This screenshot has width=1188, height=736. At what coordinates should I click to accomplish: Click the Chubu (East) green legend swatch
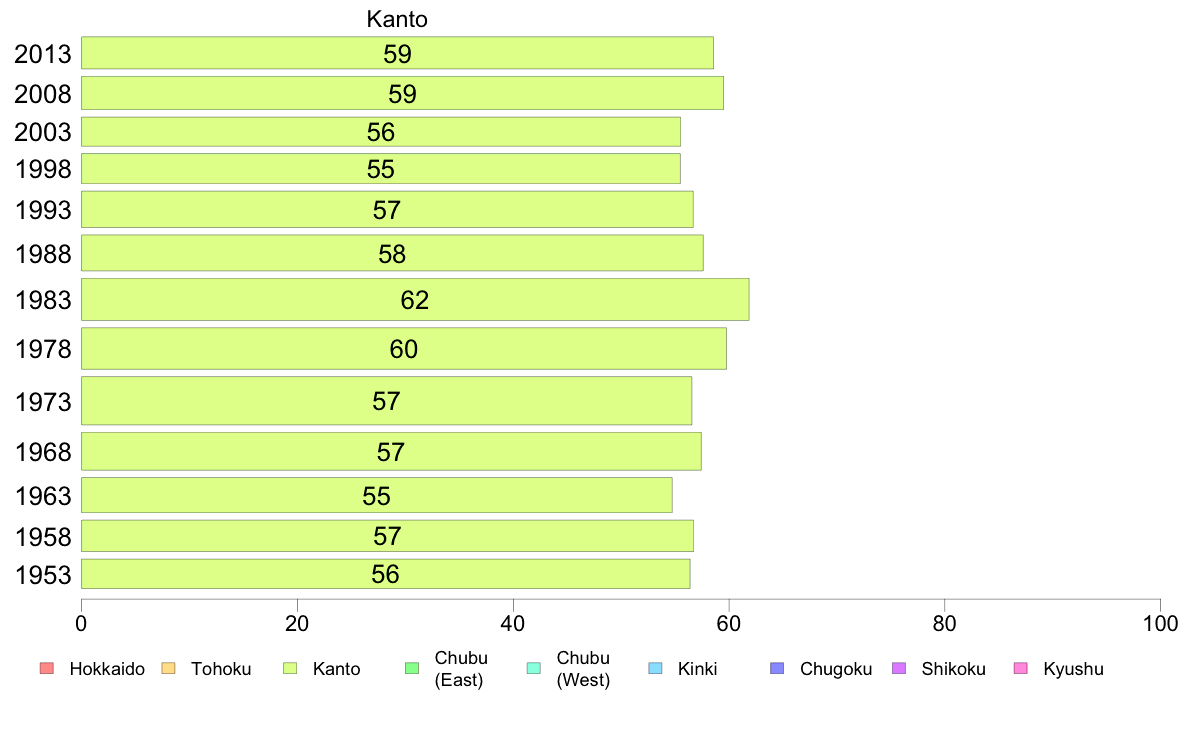pyautogui.click(x=412, y=668)
